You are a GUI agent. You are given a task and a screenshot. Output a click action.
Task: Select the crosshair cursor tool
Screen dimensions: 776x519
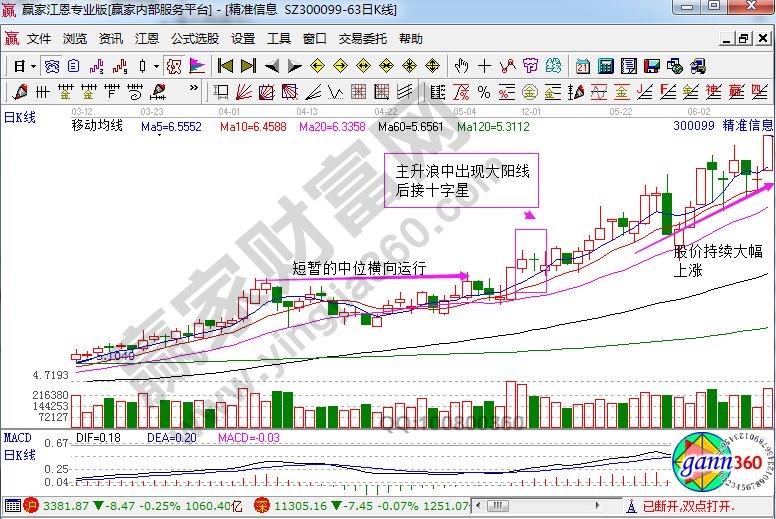(x=485, y=66)
